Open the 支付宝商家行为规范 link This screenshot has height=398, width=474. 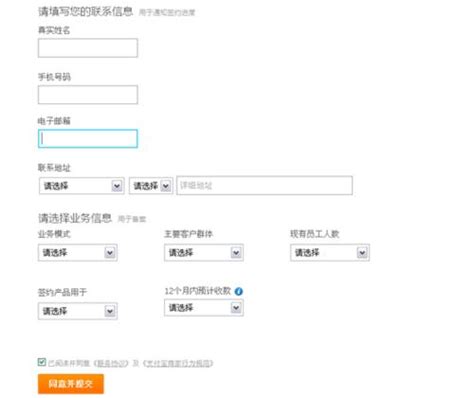tap(178, 363)
